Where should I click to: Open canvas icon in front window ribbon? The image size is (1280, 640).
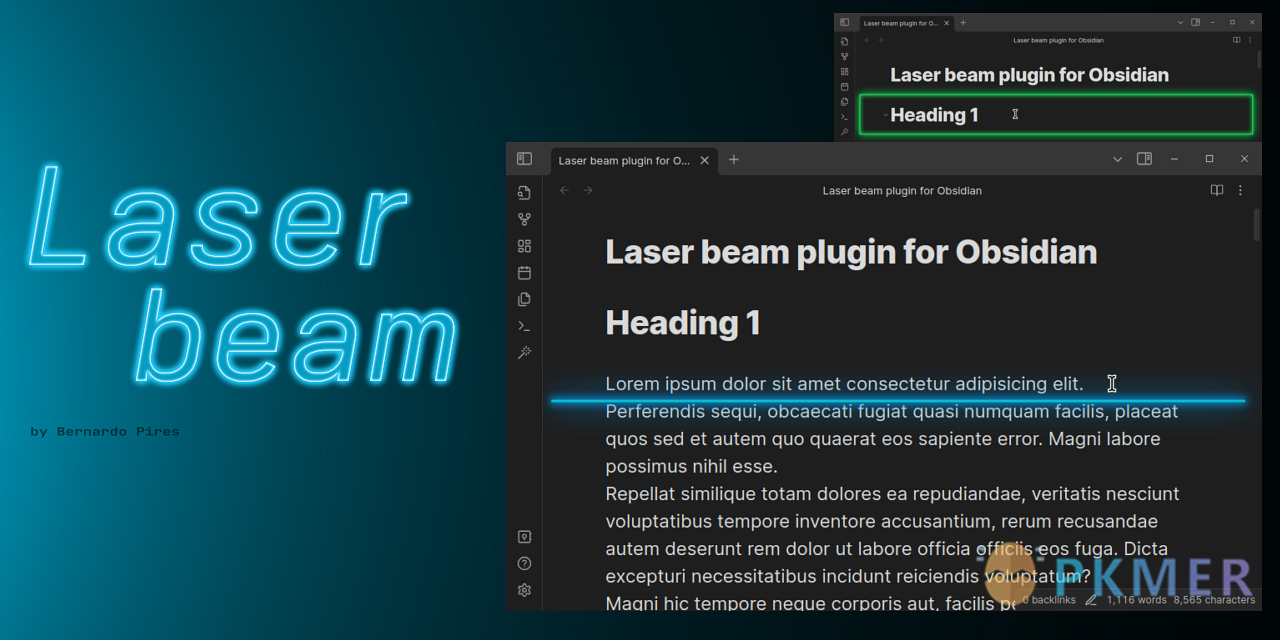pos(524,246)
